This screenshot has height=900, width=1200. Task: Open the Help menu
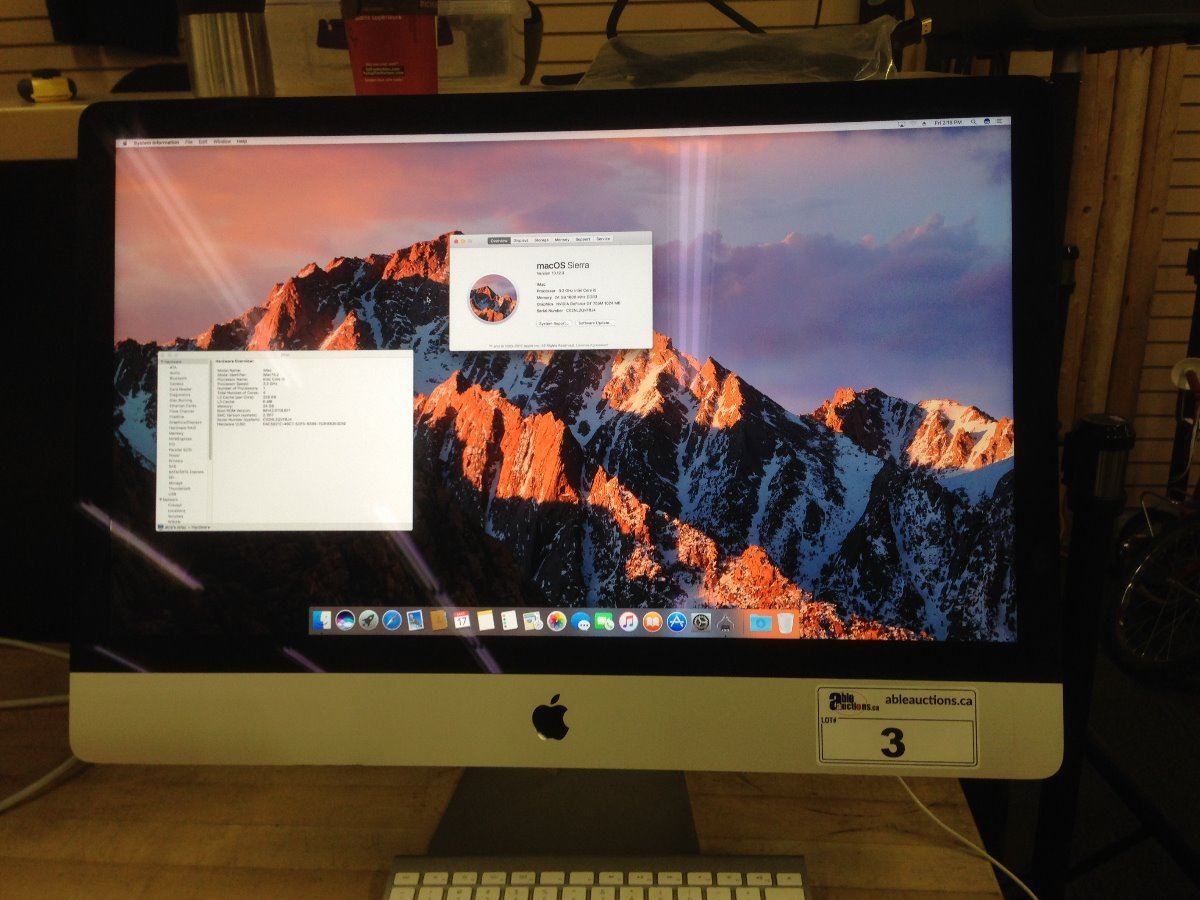pyautogui.click(x=241, y=142)
